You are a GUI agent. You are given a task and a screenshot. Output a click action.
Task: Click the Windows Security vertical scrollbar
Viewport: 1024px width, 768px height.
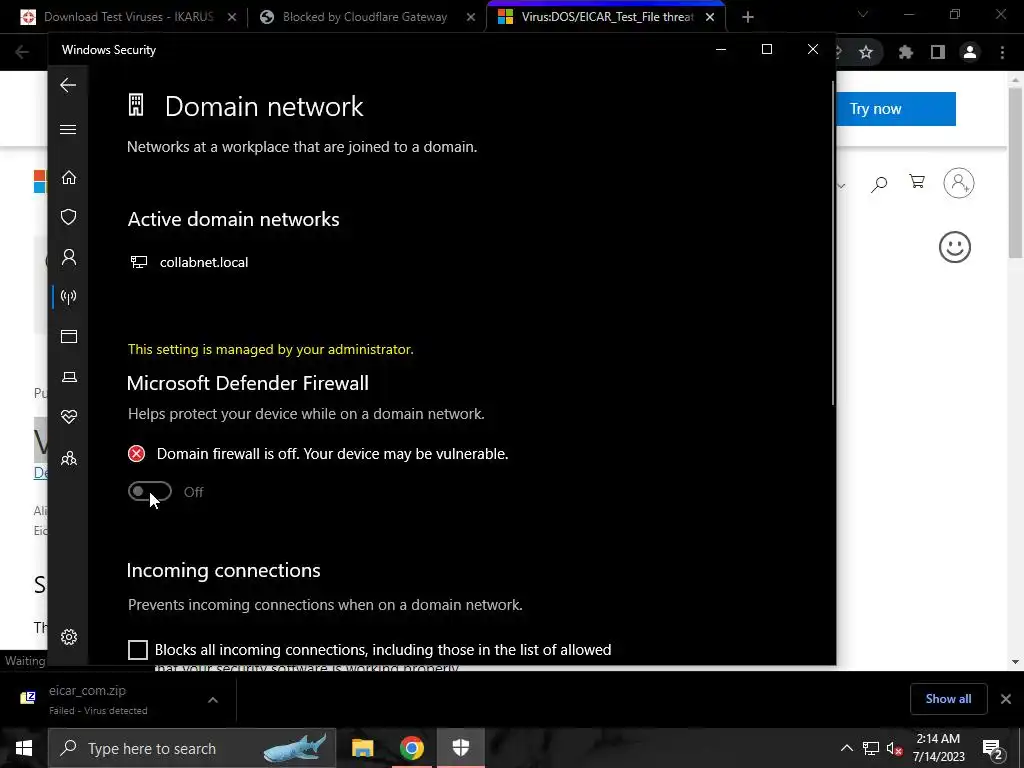point(833,242)
